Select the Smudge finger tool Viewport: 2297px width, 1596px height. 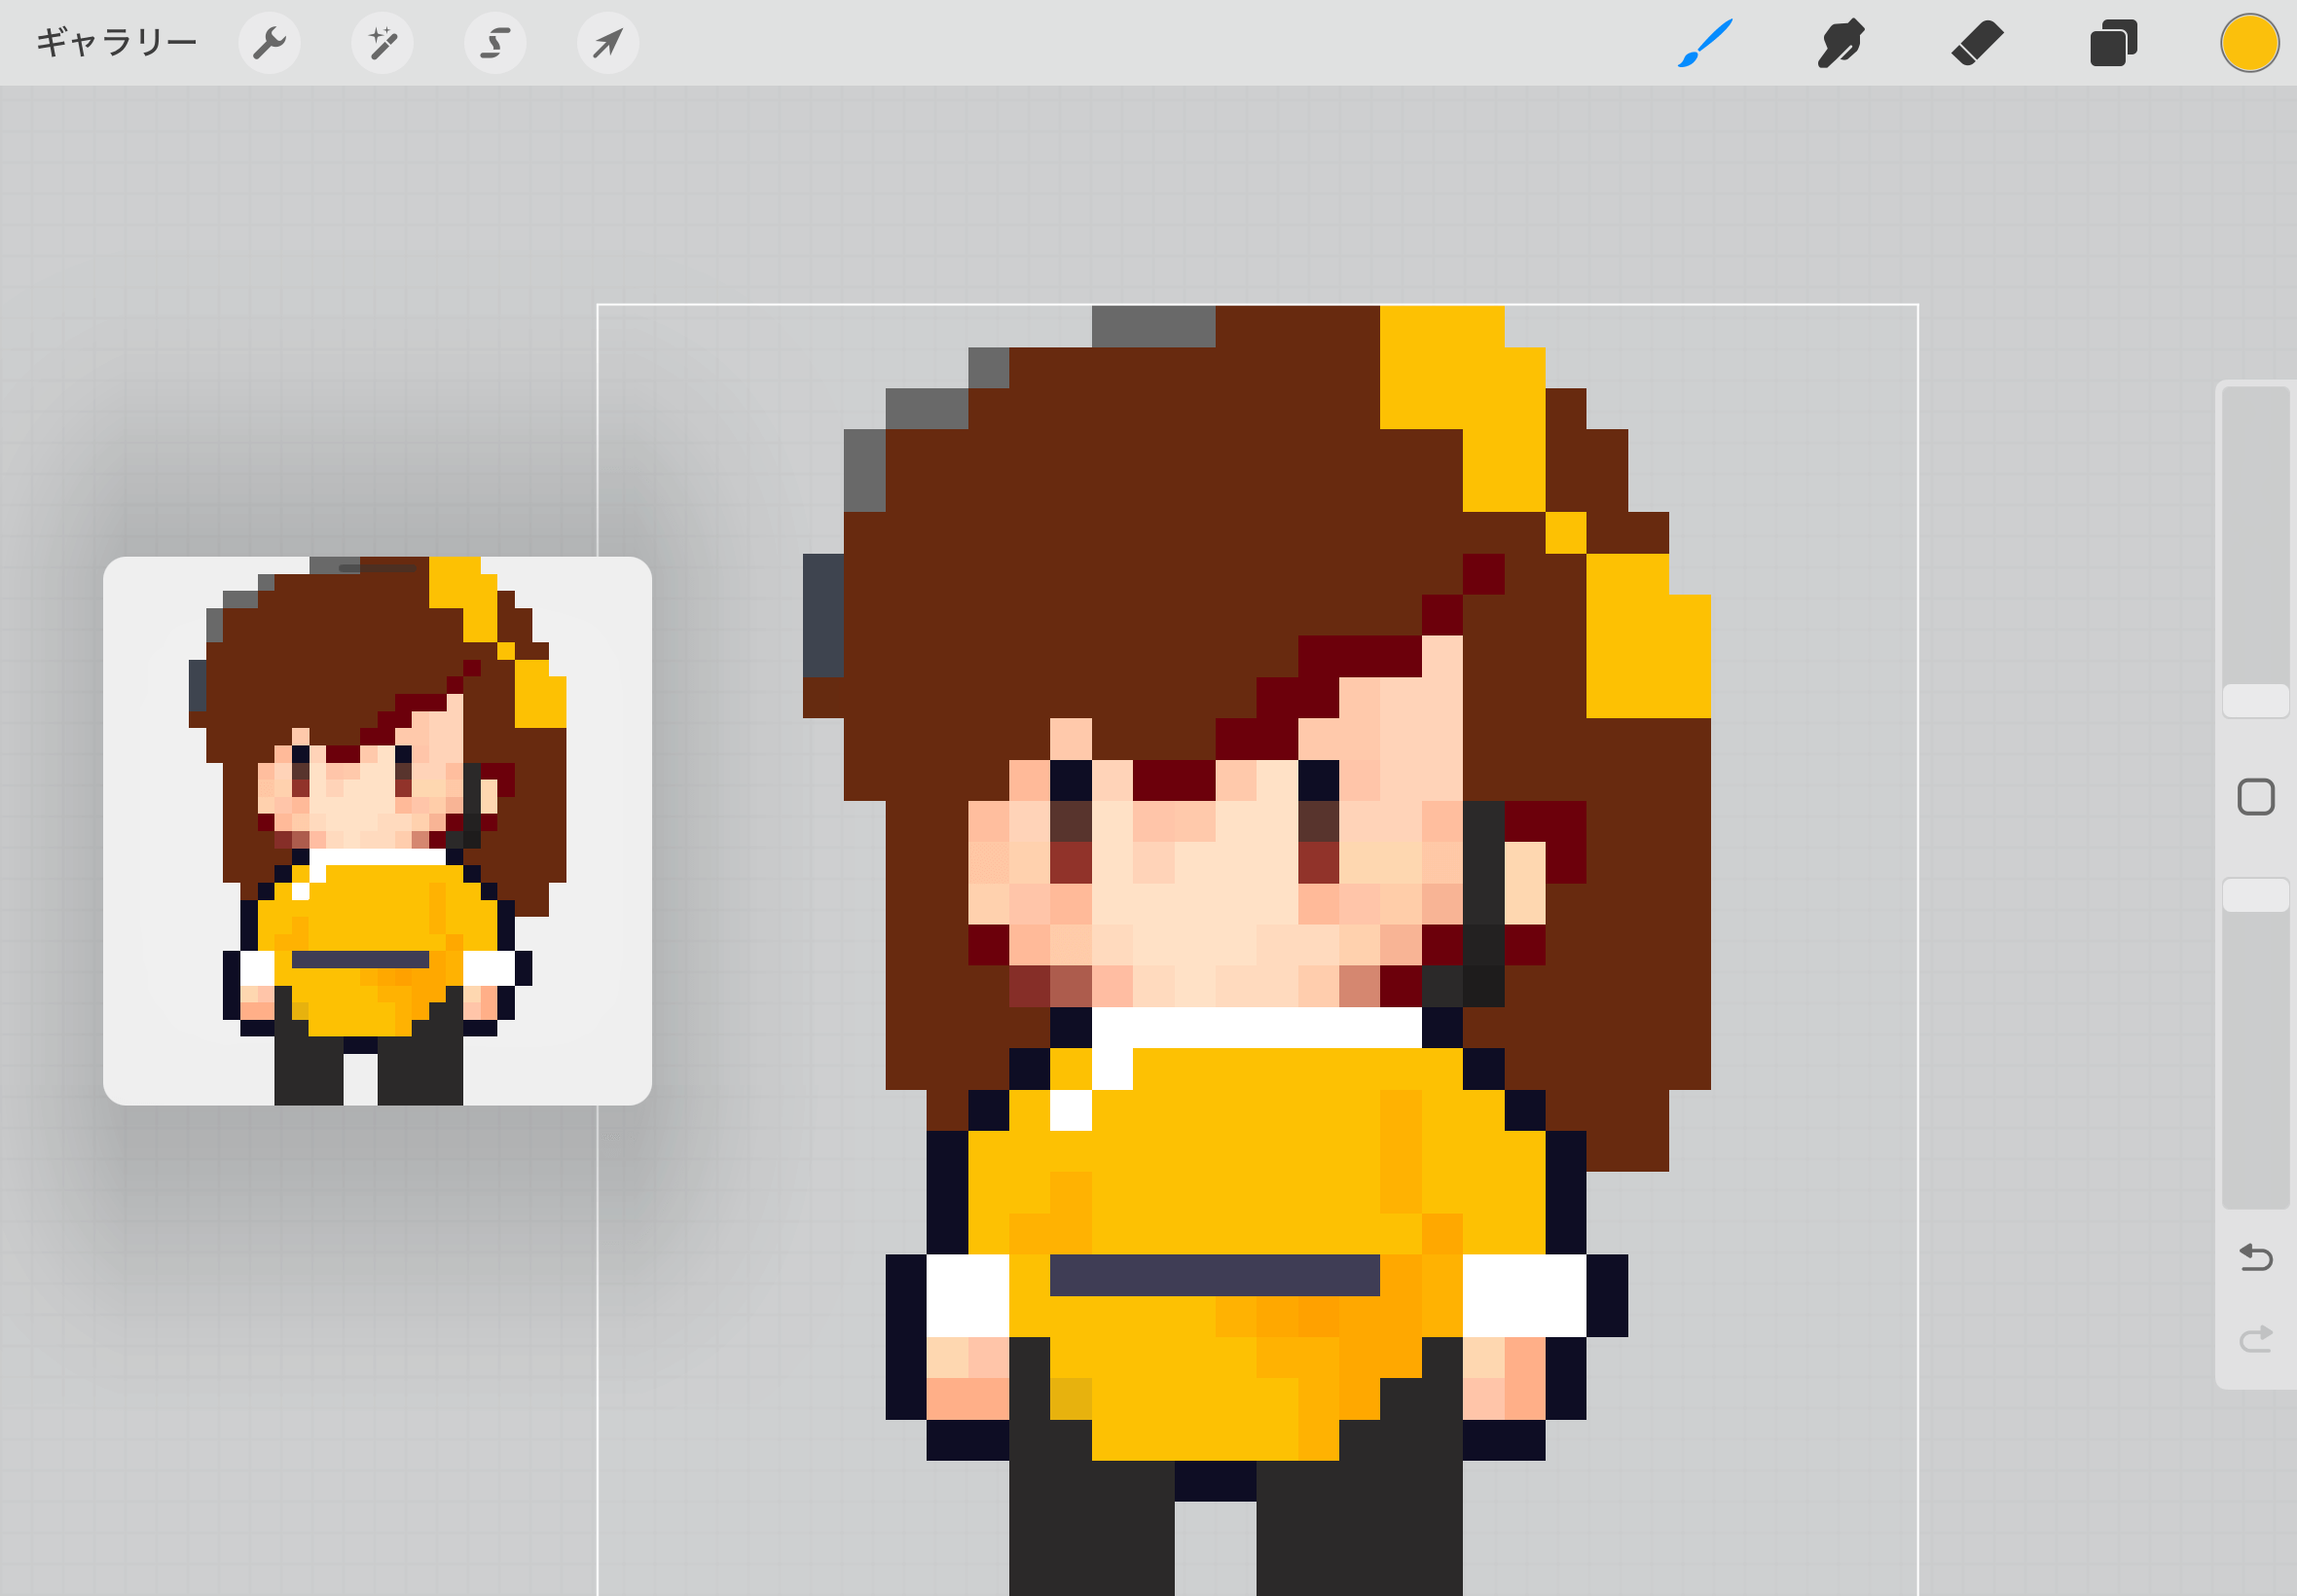click(x=1840, y=43)
